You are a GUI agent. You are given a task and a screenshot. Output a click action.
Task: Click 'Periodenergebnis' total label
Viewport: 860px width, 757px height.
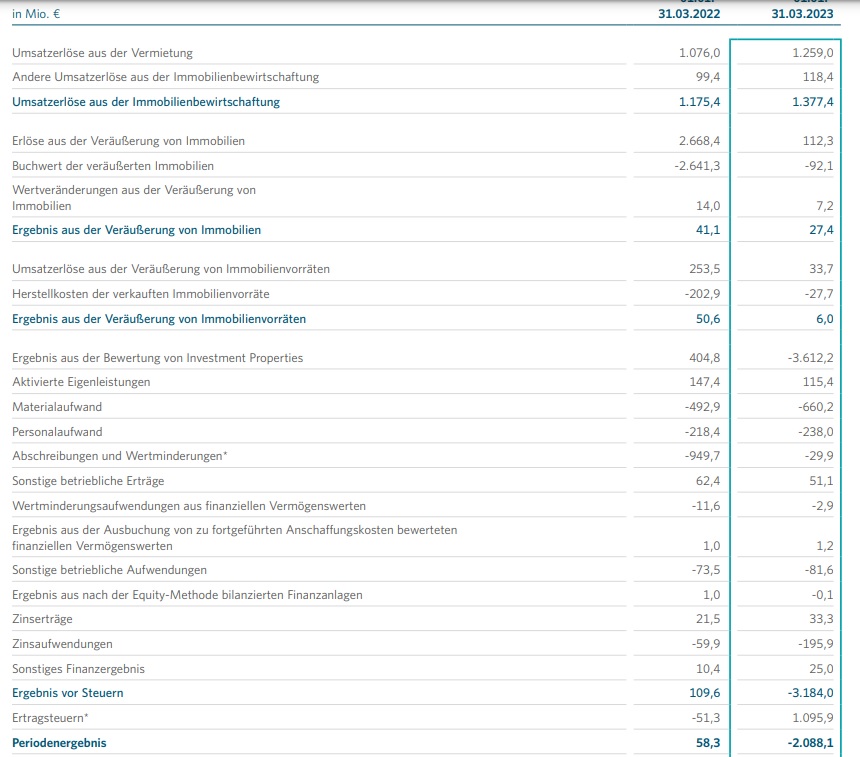(59, 743)
